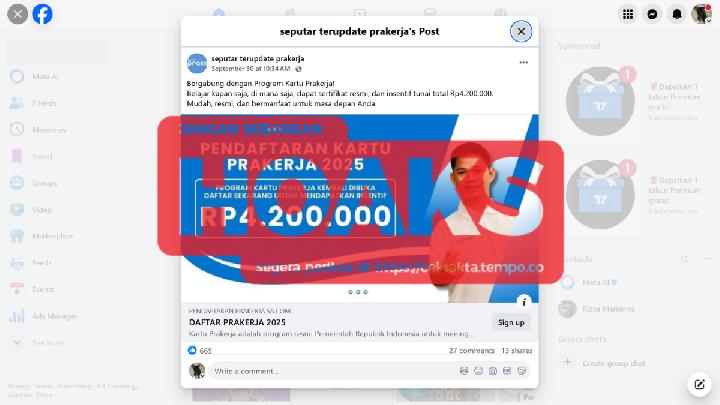Screen dimensions: 720x405
Task: Attach a photo with camera icon
Action: coord(493,371)
